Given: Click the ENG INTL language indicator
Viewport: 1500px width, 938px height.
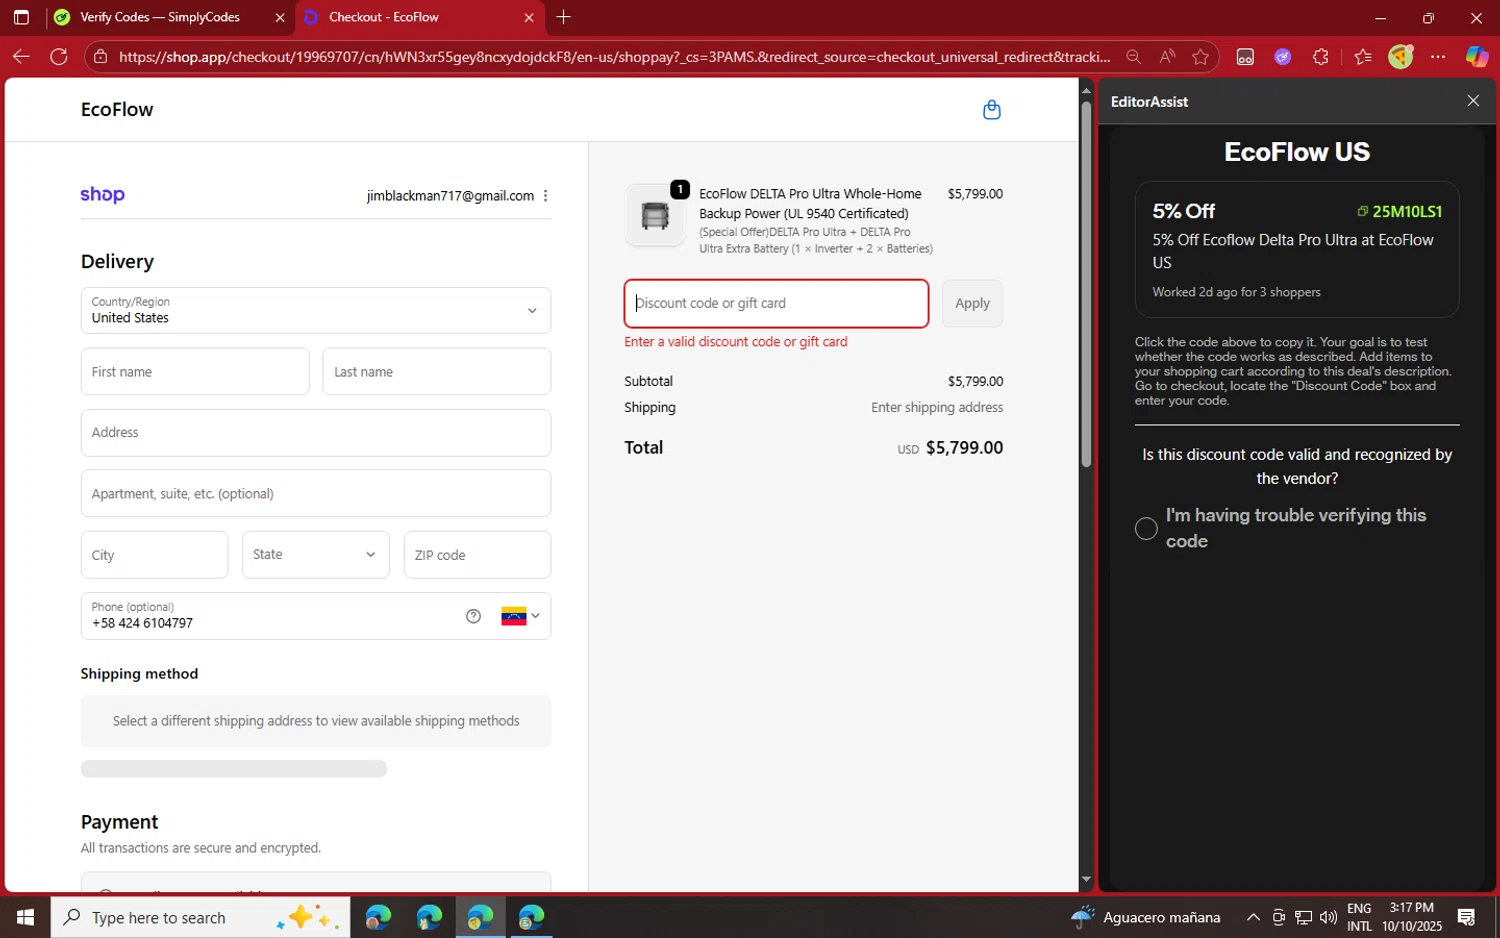Looking at the screenshot, I should coord(1359,917).
